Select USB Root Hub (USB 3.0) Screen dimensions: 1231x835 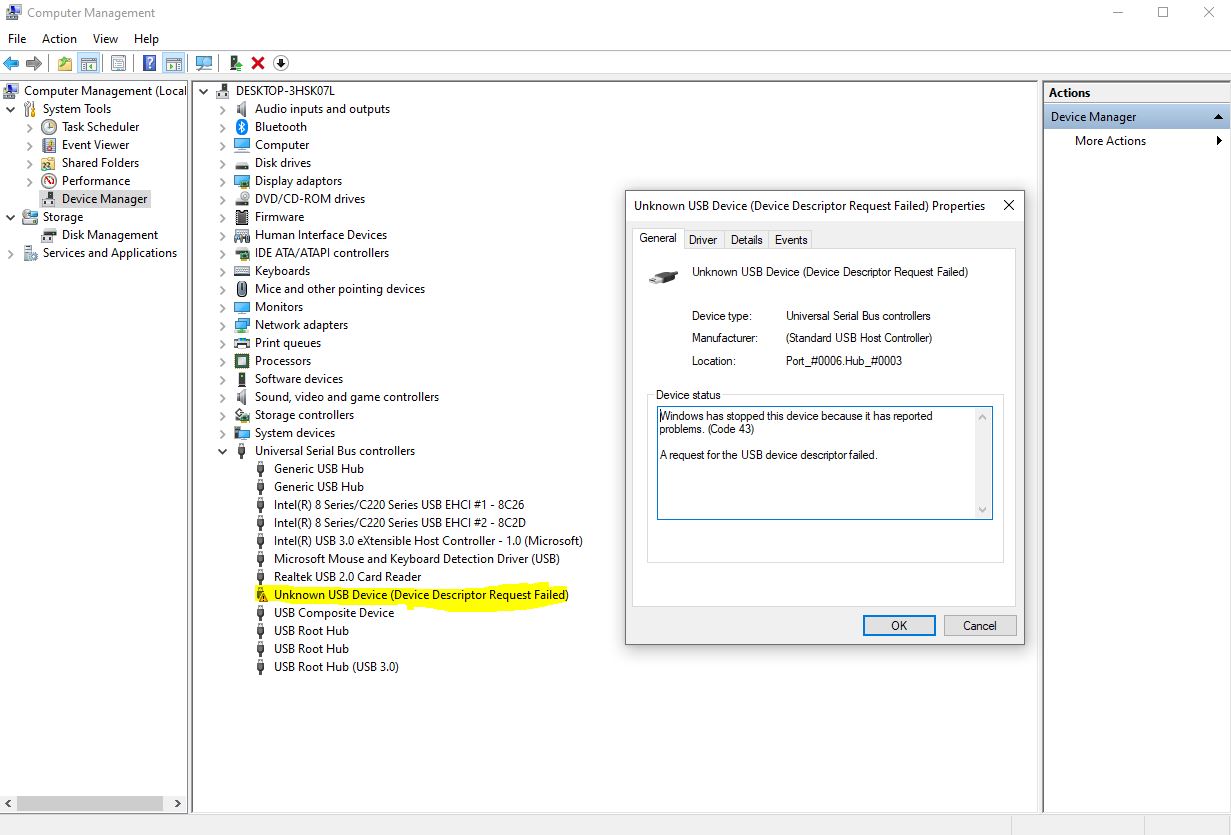pyautogui.click(x=336, y=667)
